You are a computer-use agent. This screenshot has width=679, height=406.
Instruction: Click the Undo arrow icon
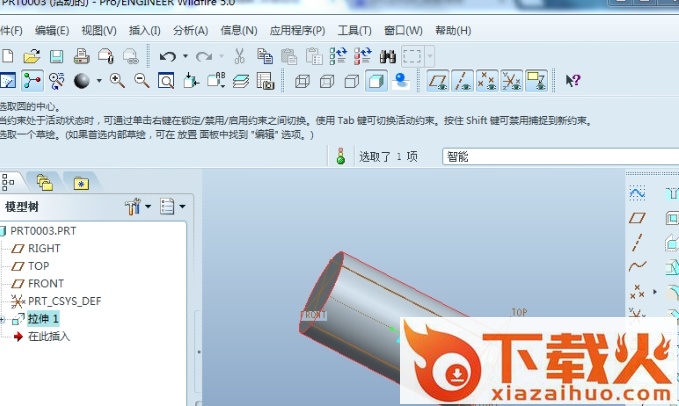point(167,56)
